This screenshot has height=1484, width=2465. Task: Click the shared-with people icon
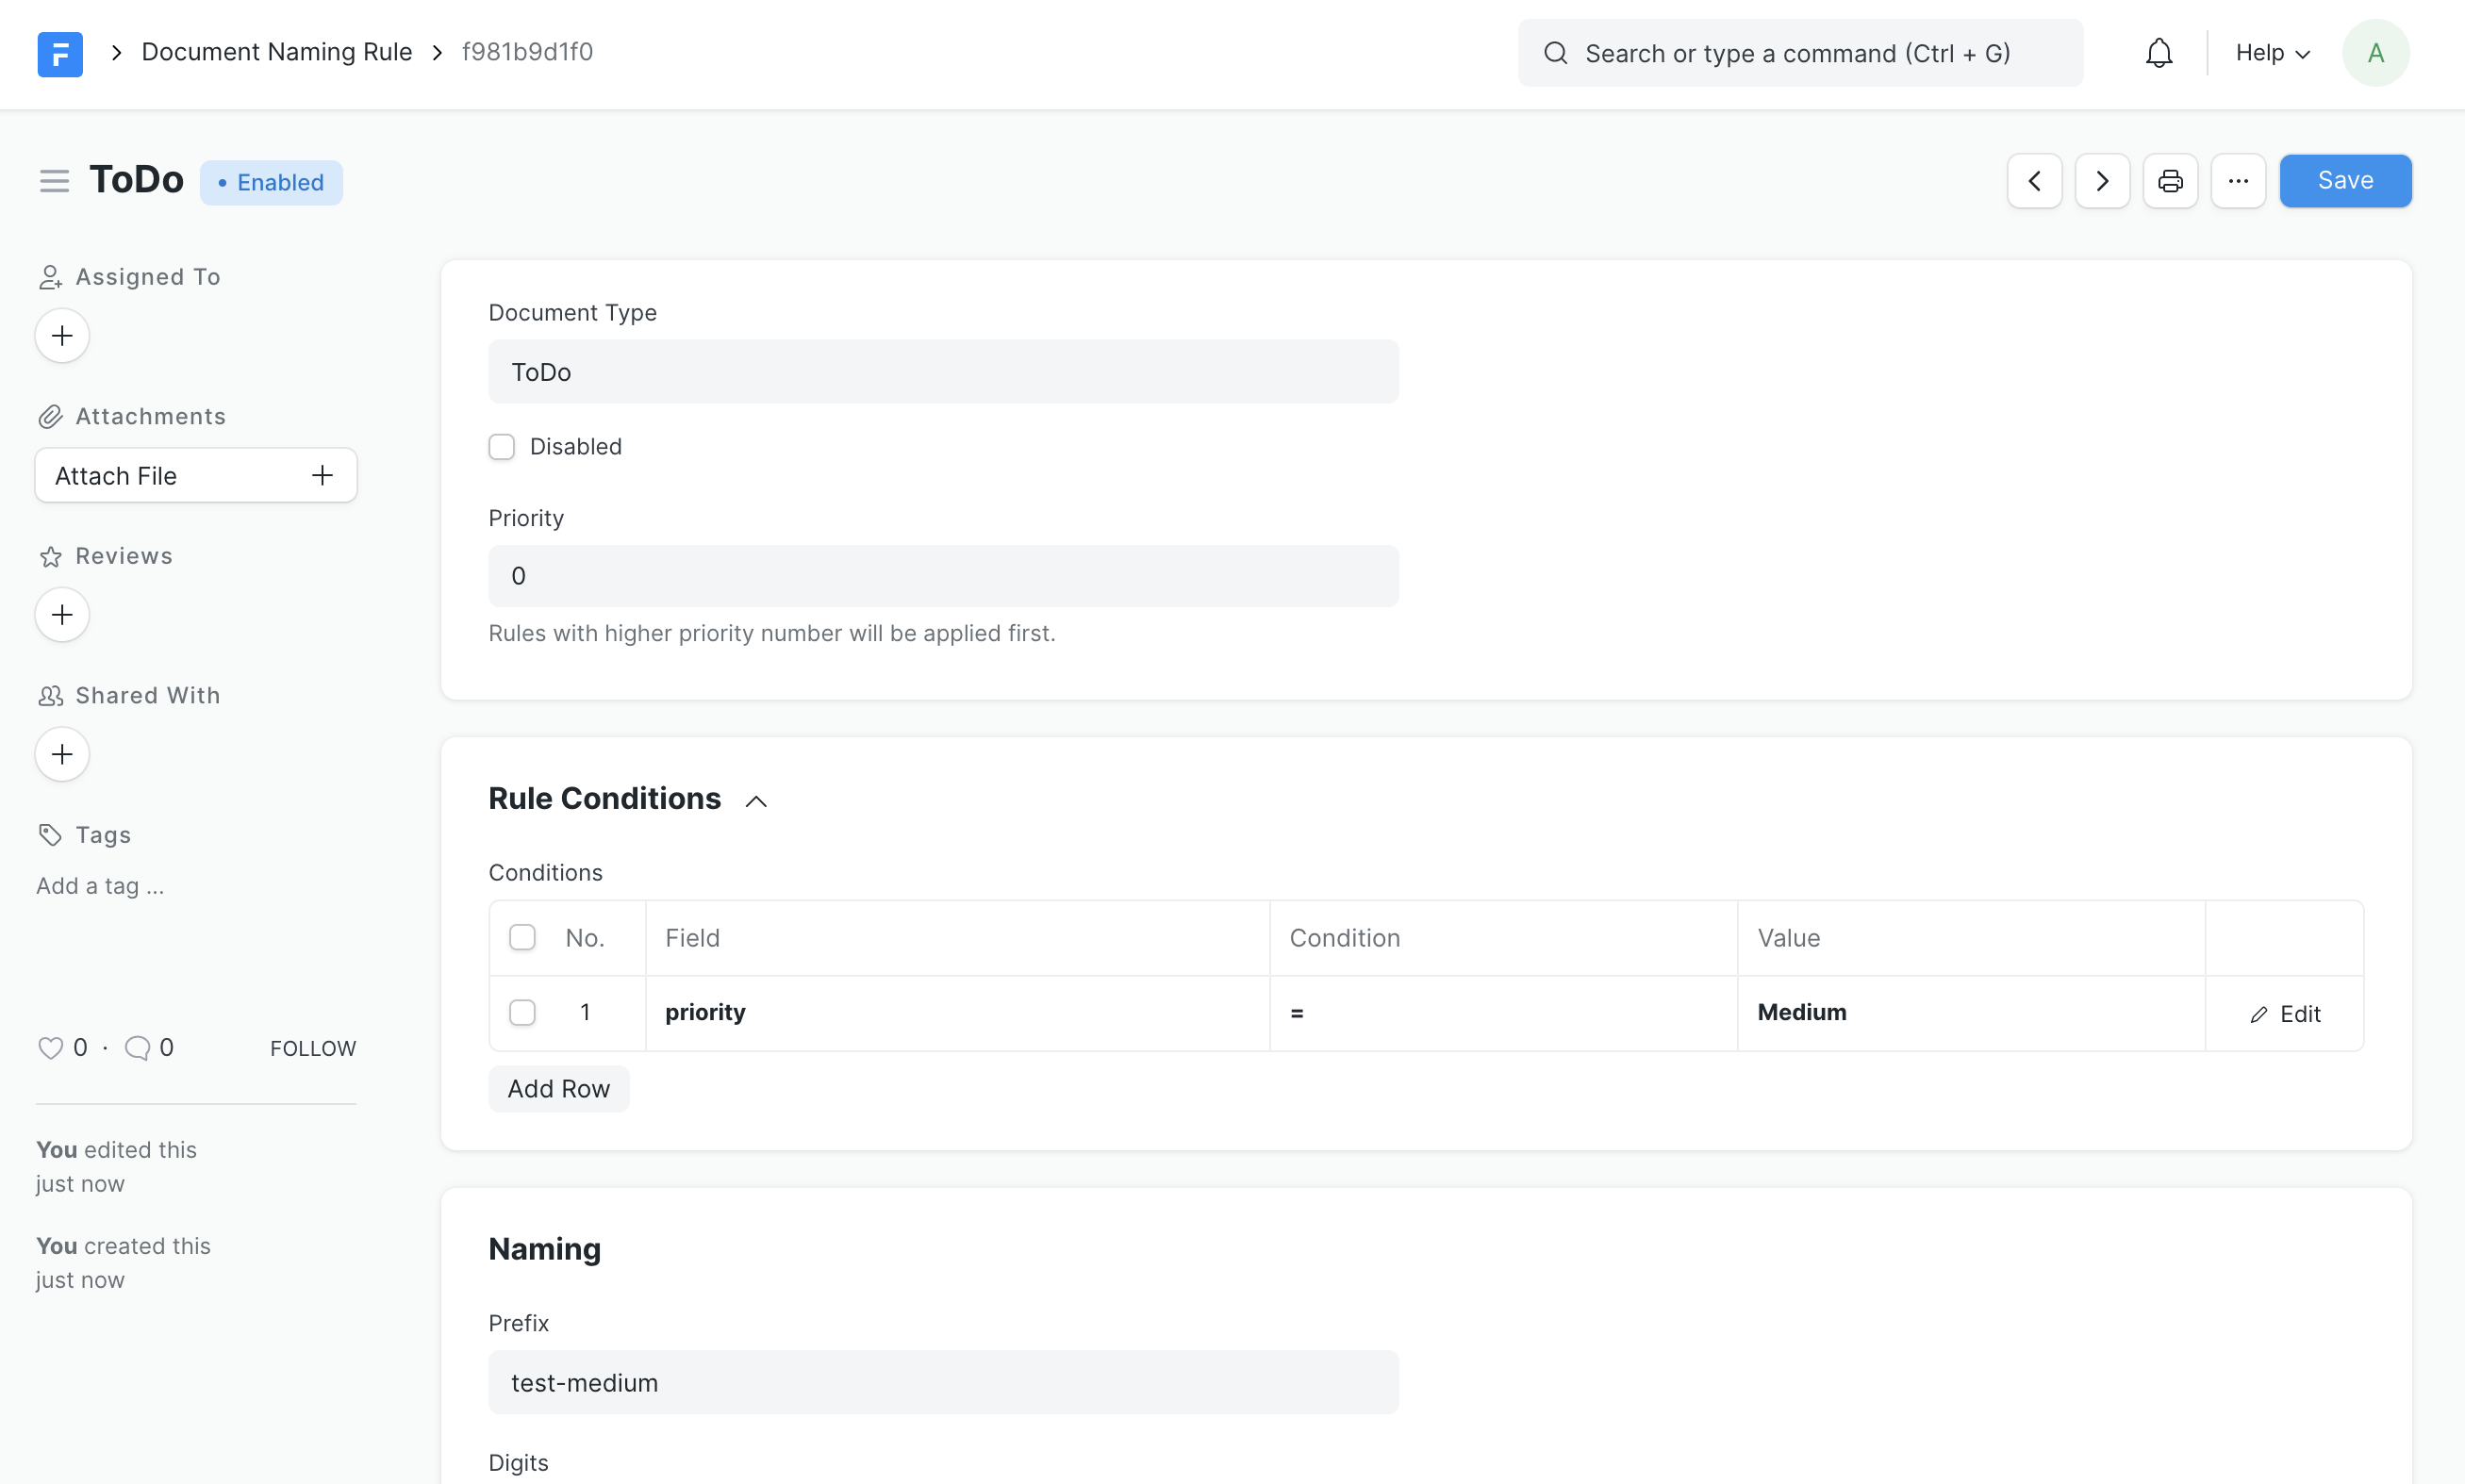coord(49,696)
